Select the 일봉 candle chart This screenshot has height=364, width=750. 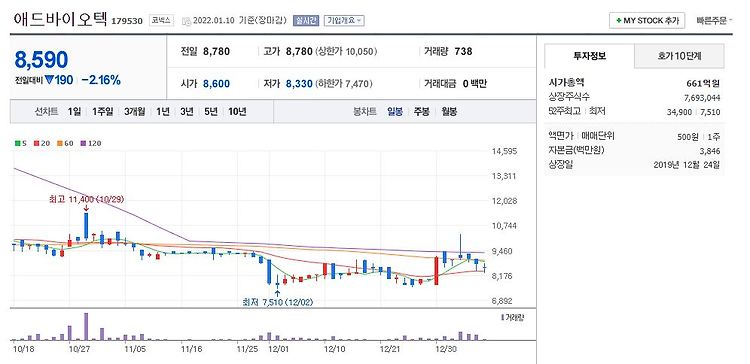pyautogui.click(x=395, y=112)
